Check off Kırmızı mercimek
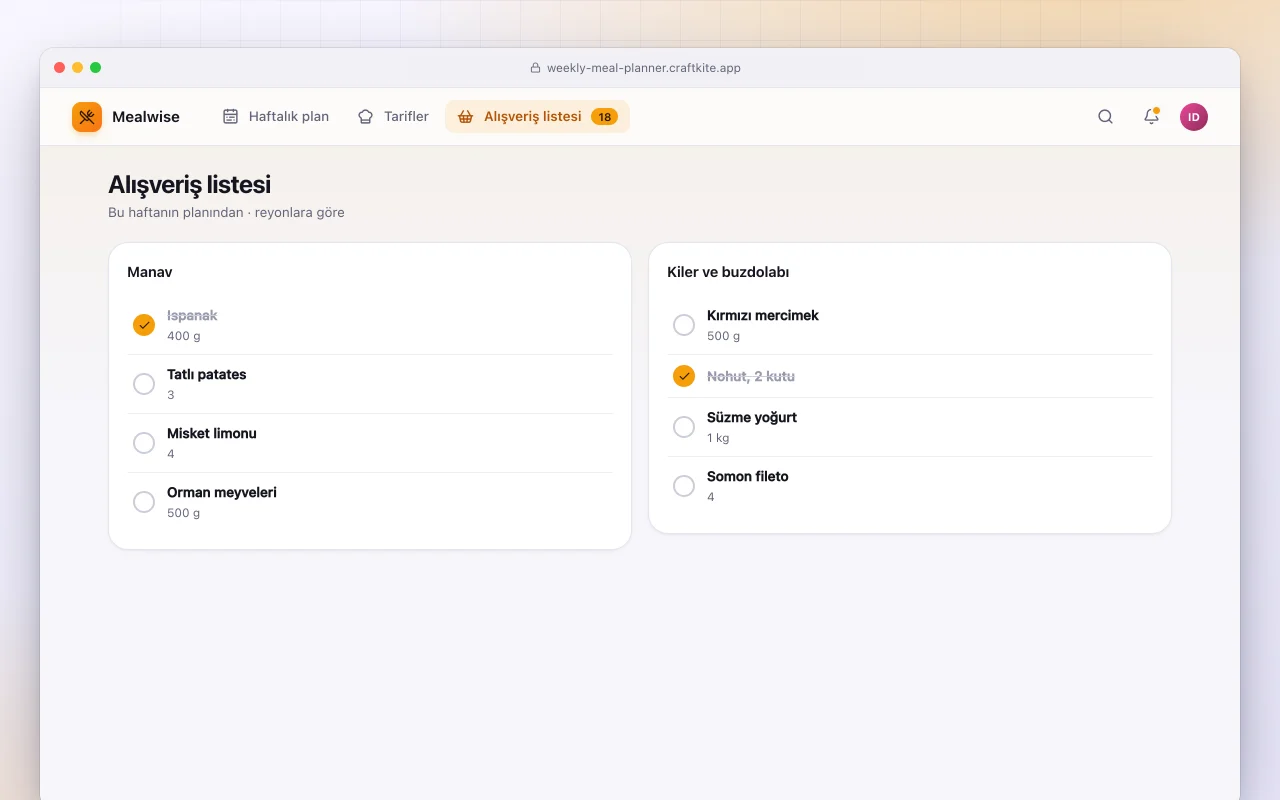1280x800 pixels. click(684, 325)
